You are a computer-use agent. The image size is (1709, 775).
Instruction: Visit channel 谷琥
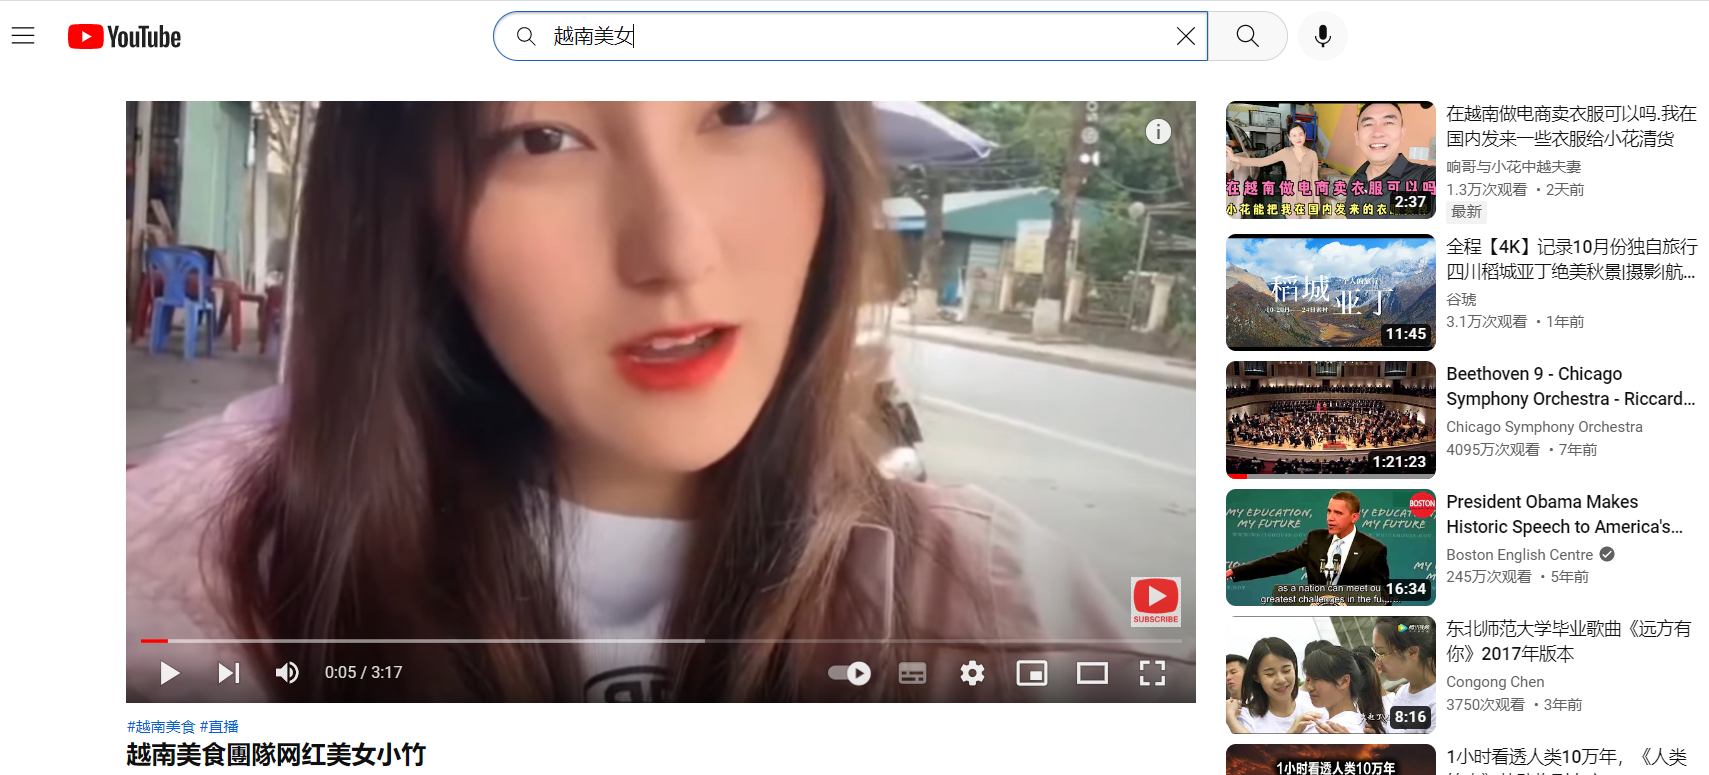point(1461,299)
